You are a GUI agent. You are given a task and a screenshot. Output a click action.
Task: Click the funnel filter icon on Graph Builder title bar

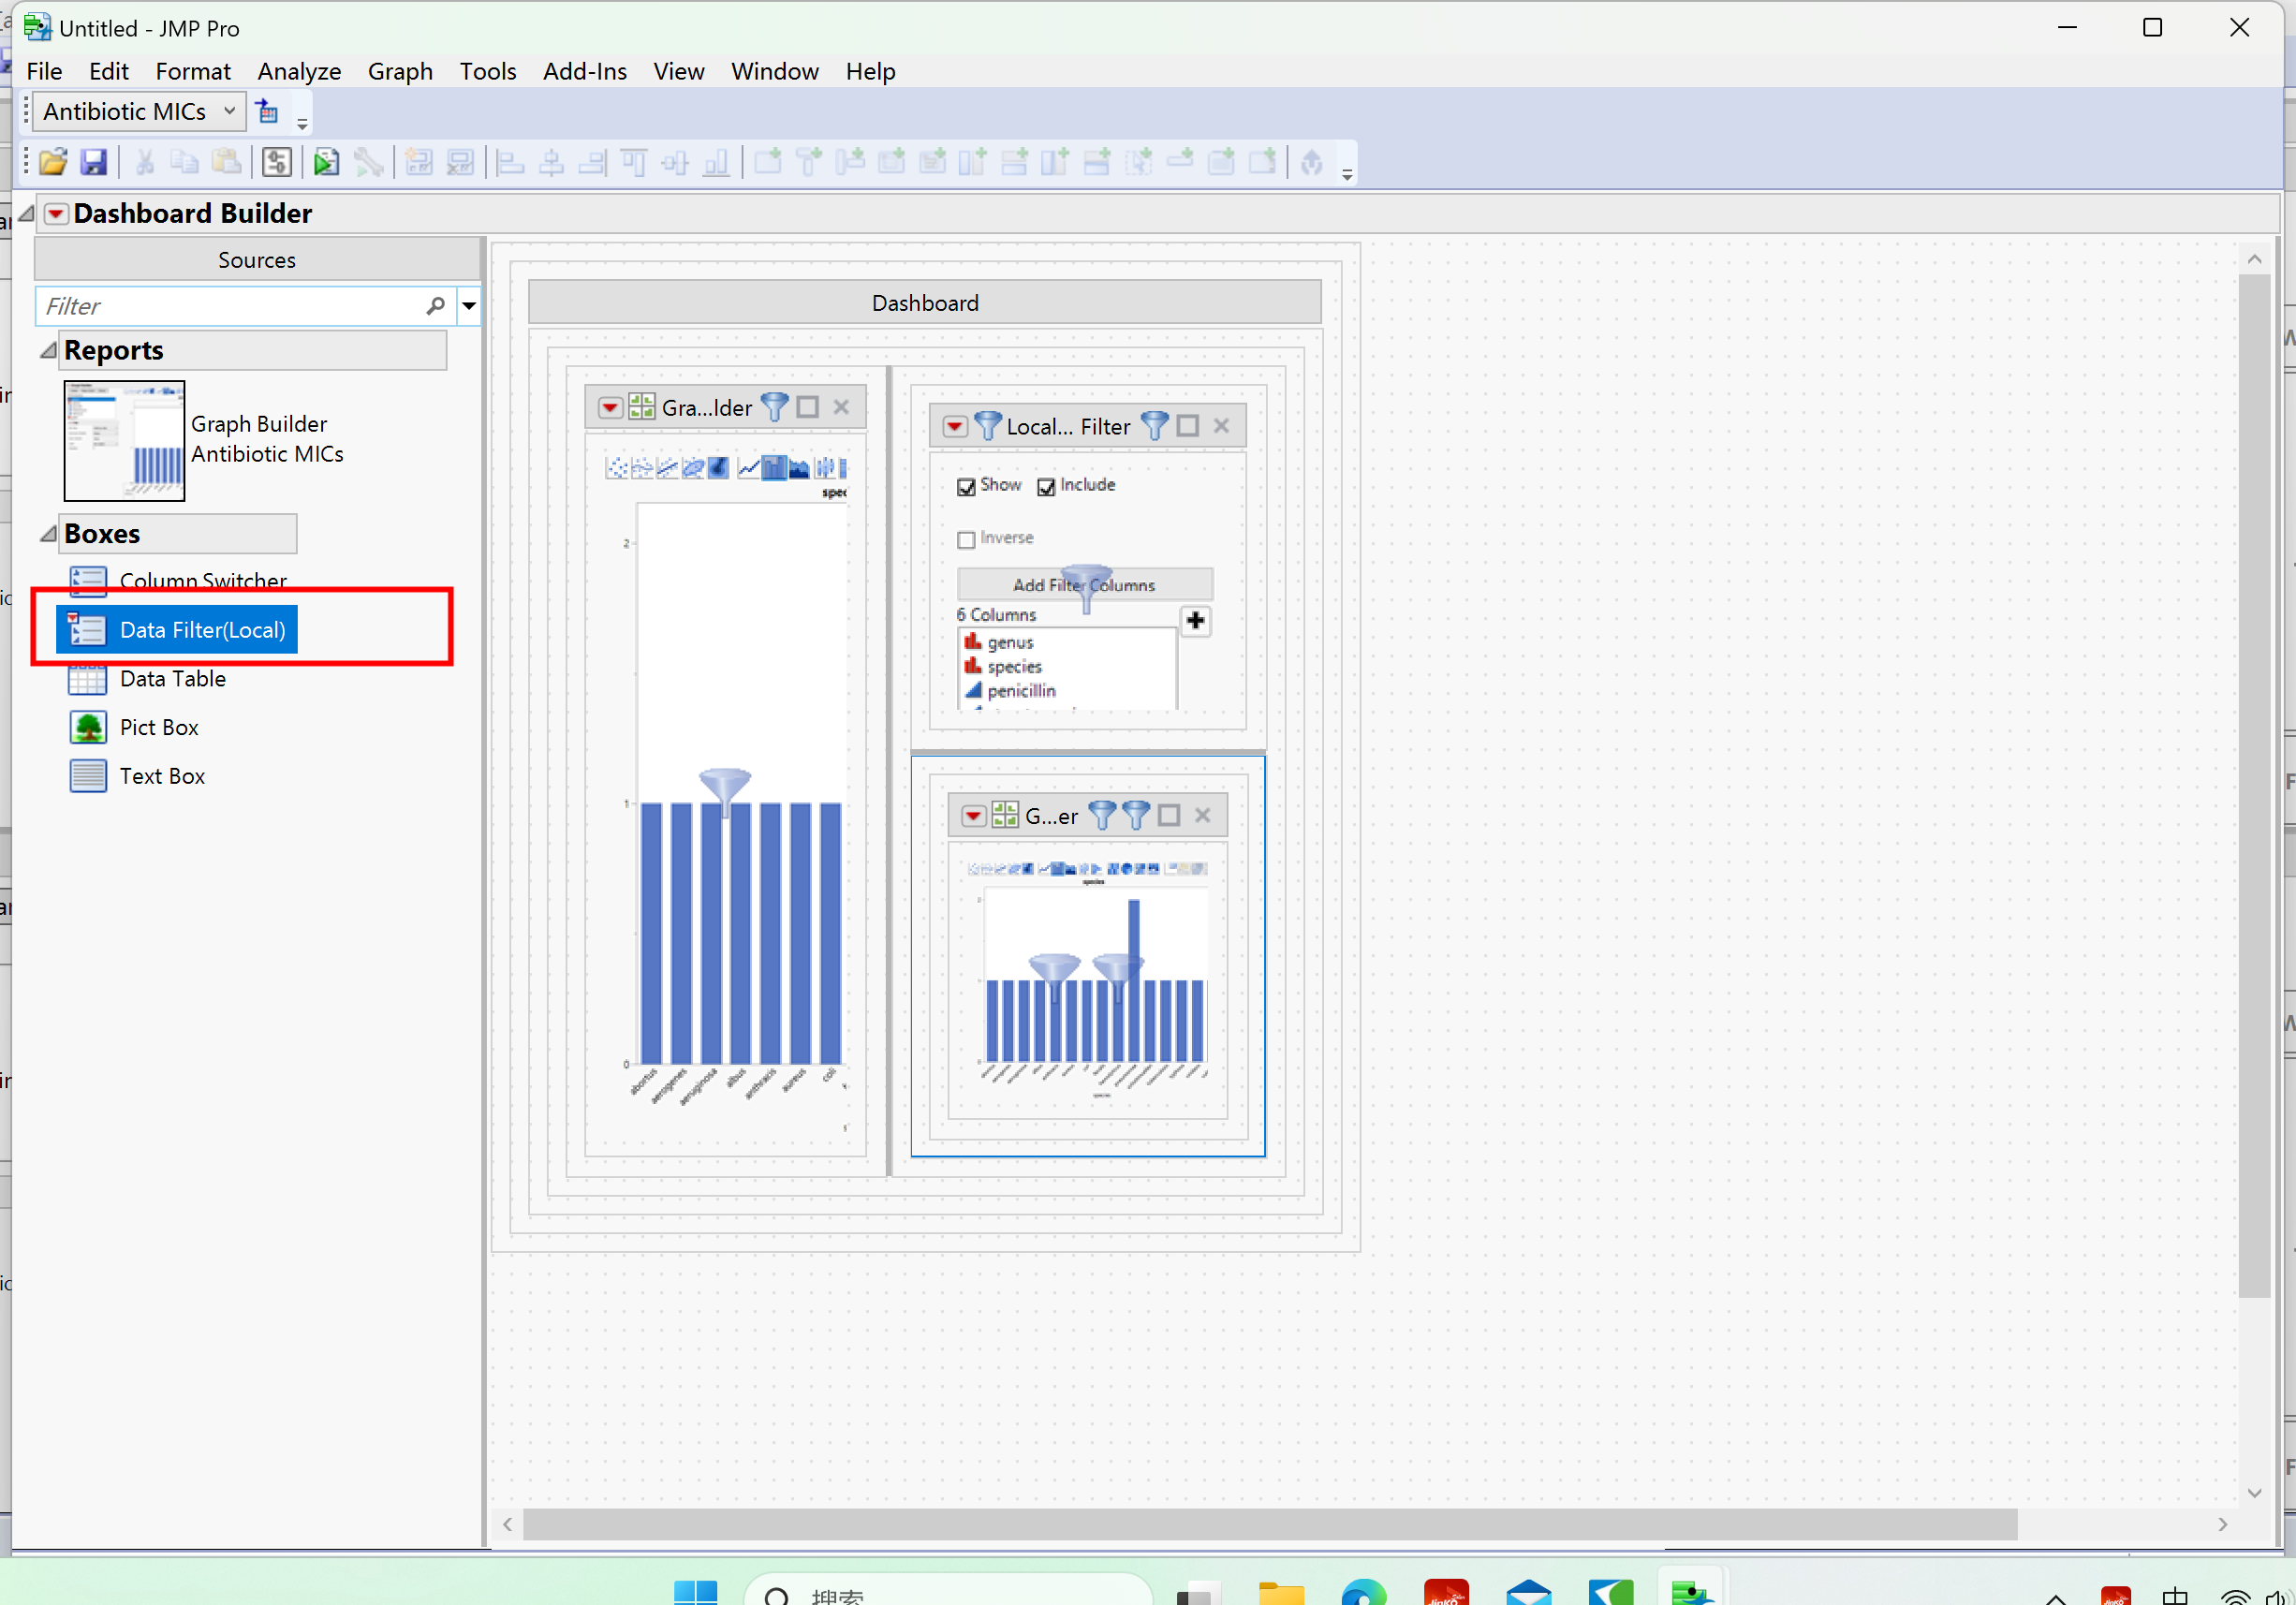[775, 406]
